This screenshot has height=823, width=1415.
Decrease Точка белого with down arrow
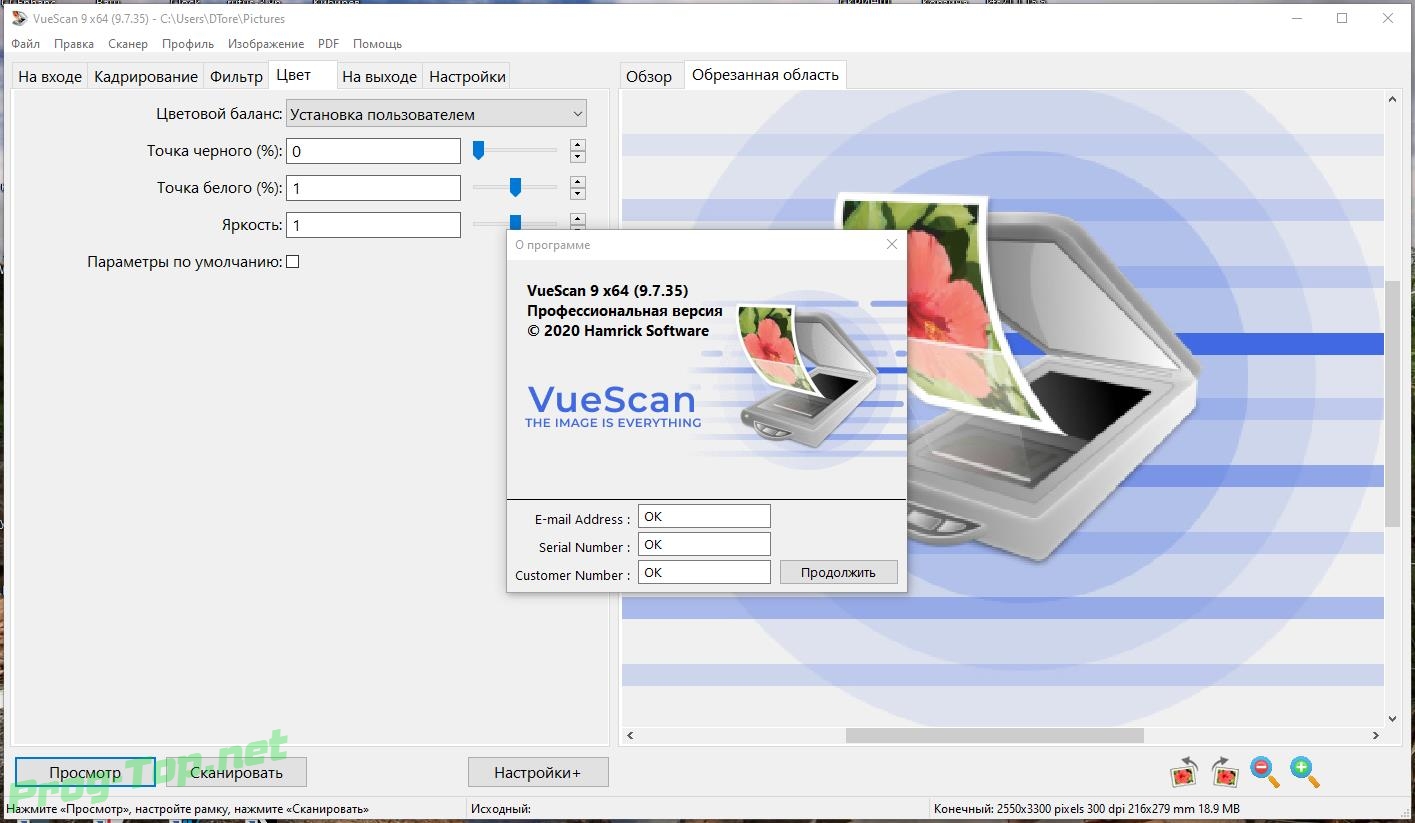577,194
